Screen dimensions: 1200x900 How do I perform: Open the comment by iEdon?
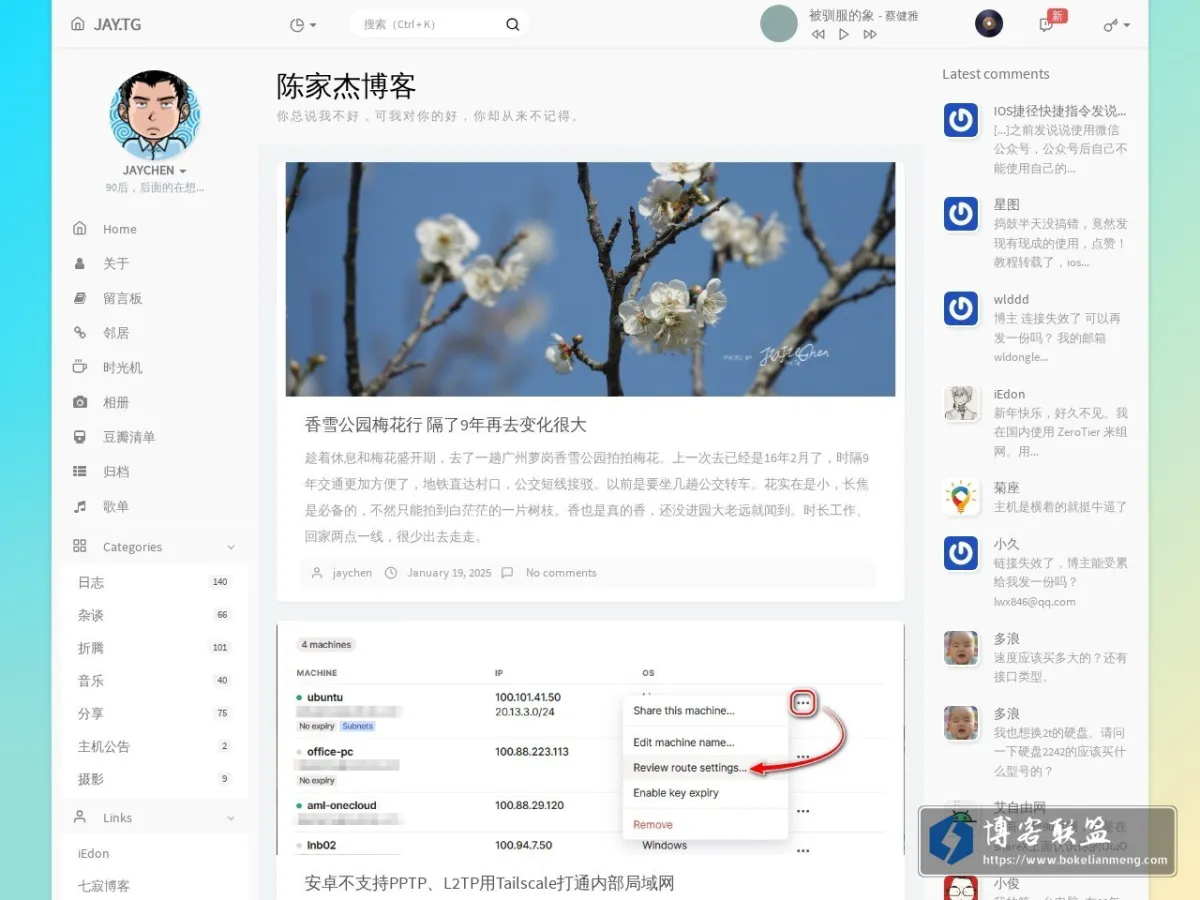click(1009, 395)
